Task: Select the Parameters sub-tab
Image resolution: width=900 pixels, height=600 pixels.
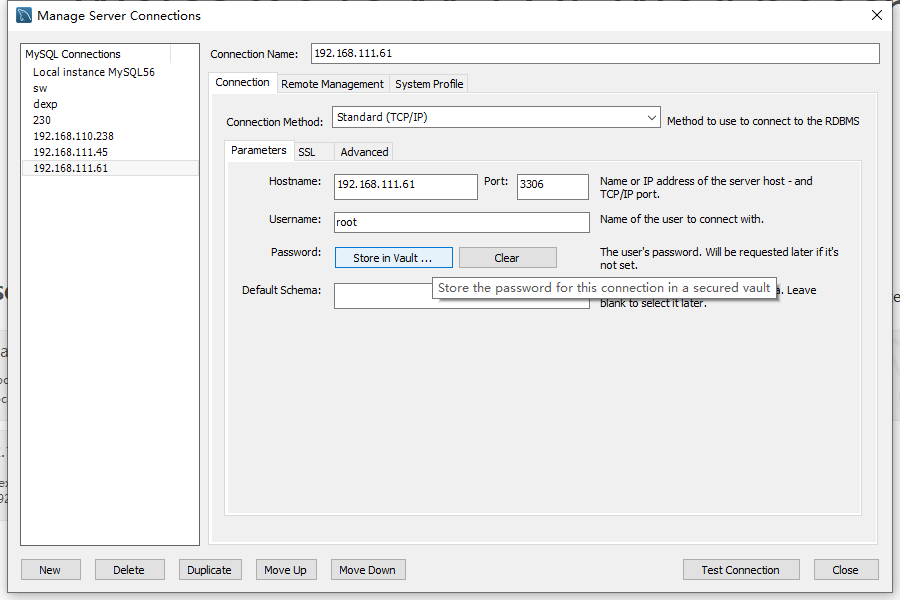Action: [x=259, y=150]
